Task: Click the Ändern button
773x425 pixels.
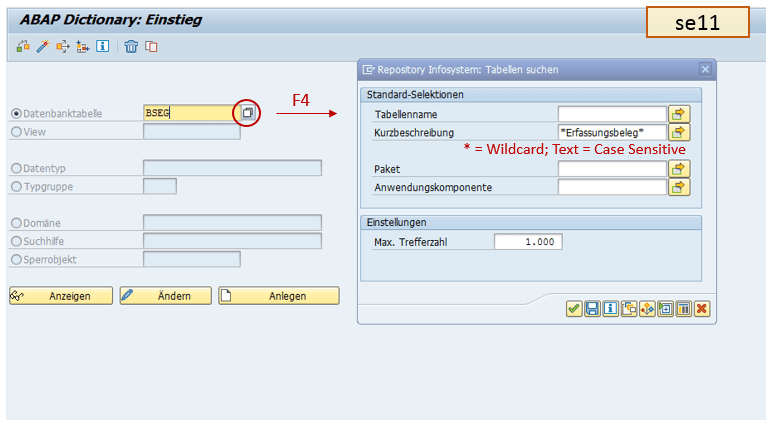Action: tap(166, 296)
